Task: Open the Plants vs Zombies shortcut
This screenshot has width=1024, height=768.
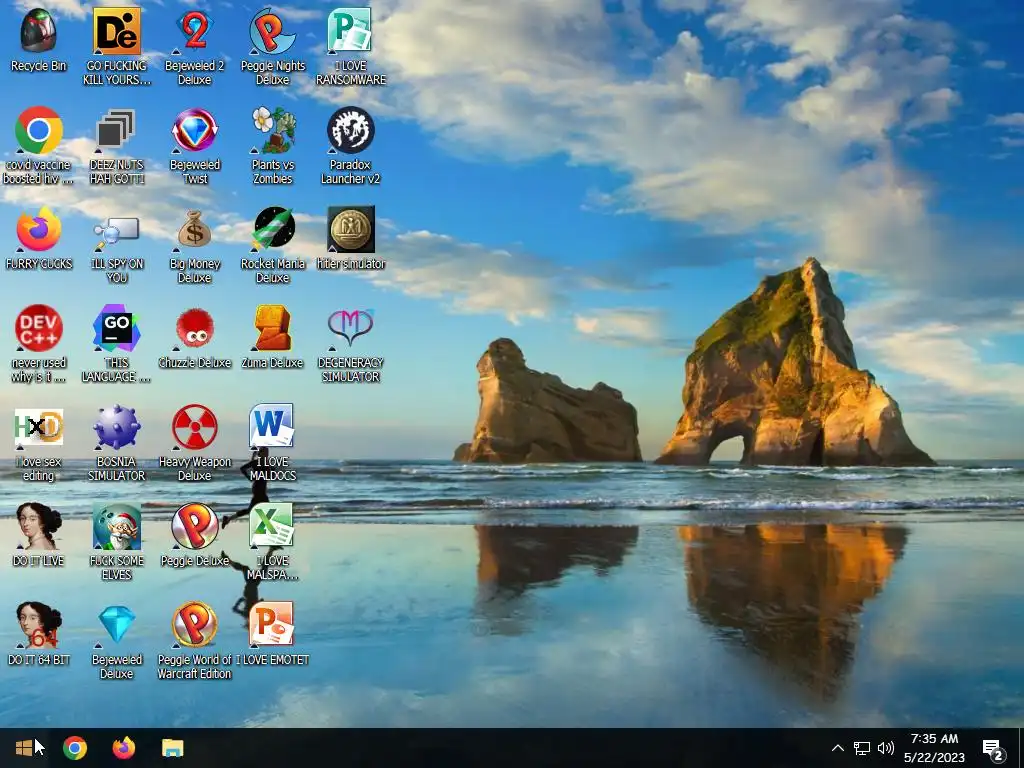Action: (x=272, y=130)
